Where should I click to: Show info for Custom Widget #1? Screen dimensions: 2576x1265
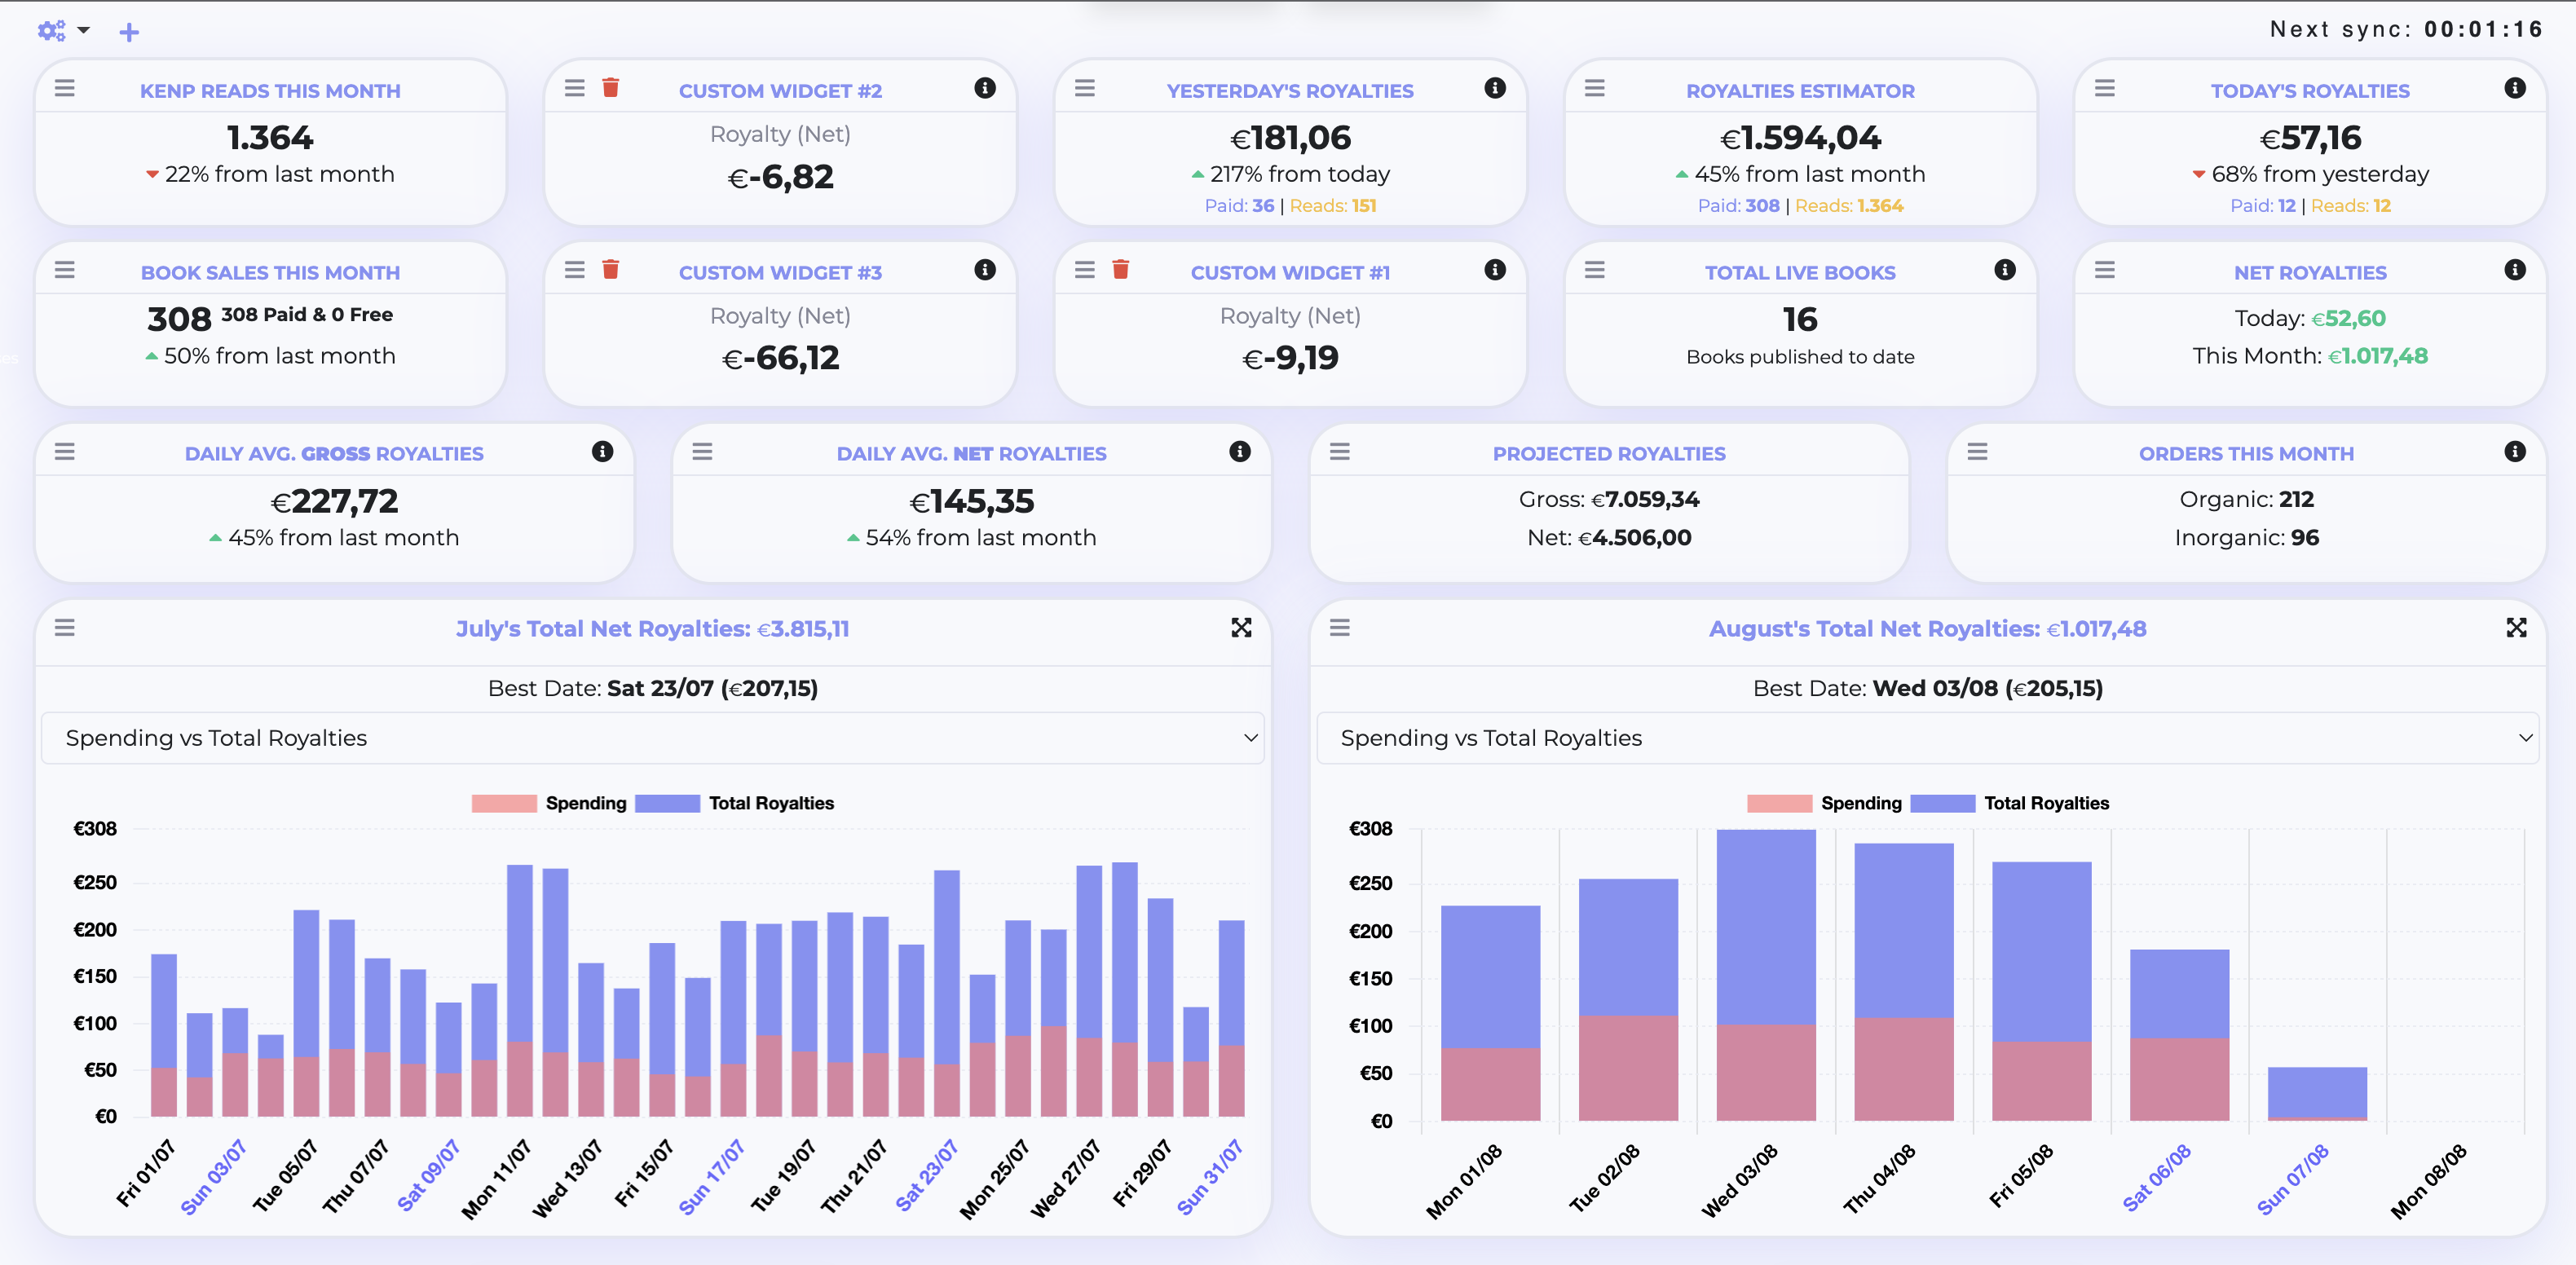tap(1495, 270)
